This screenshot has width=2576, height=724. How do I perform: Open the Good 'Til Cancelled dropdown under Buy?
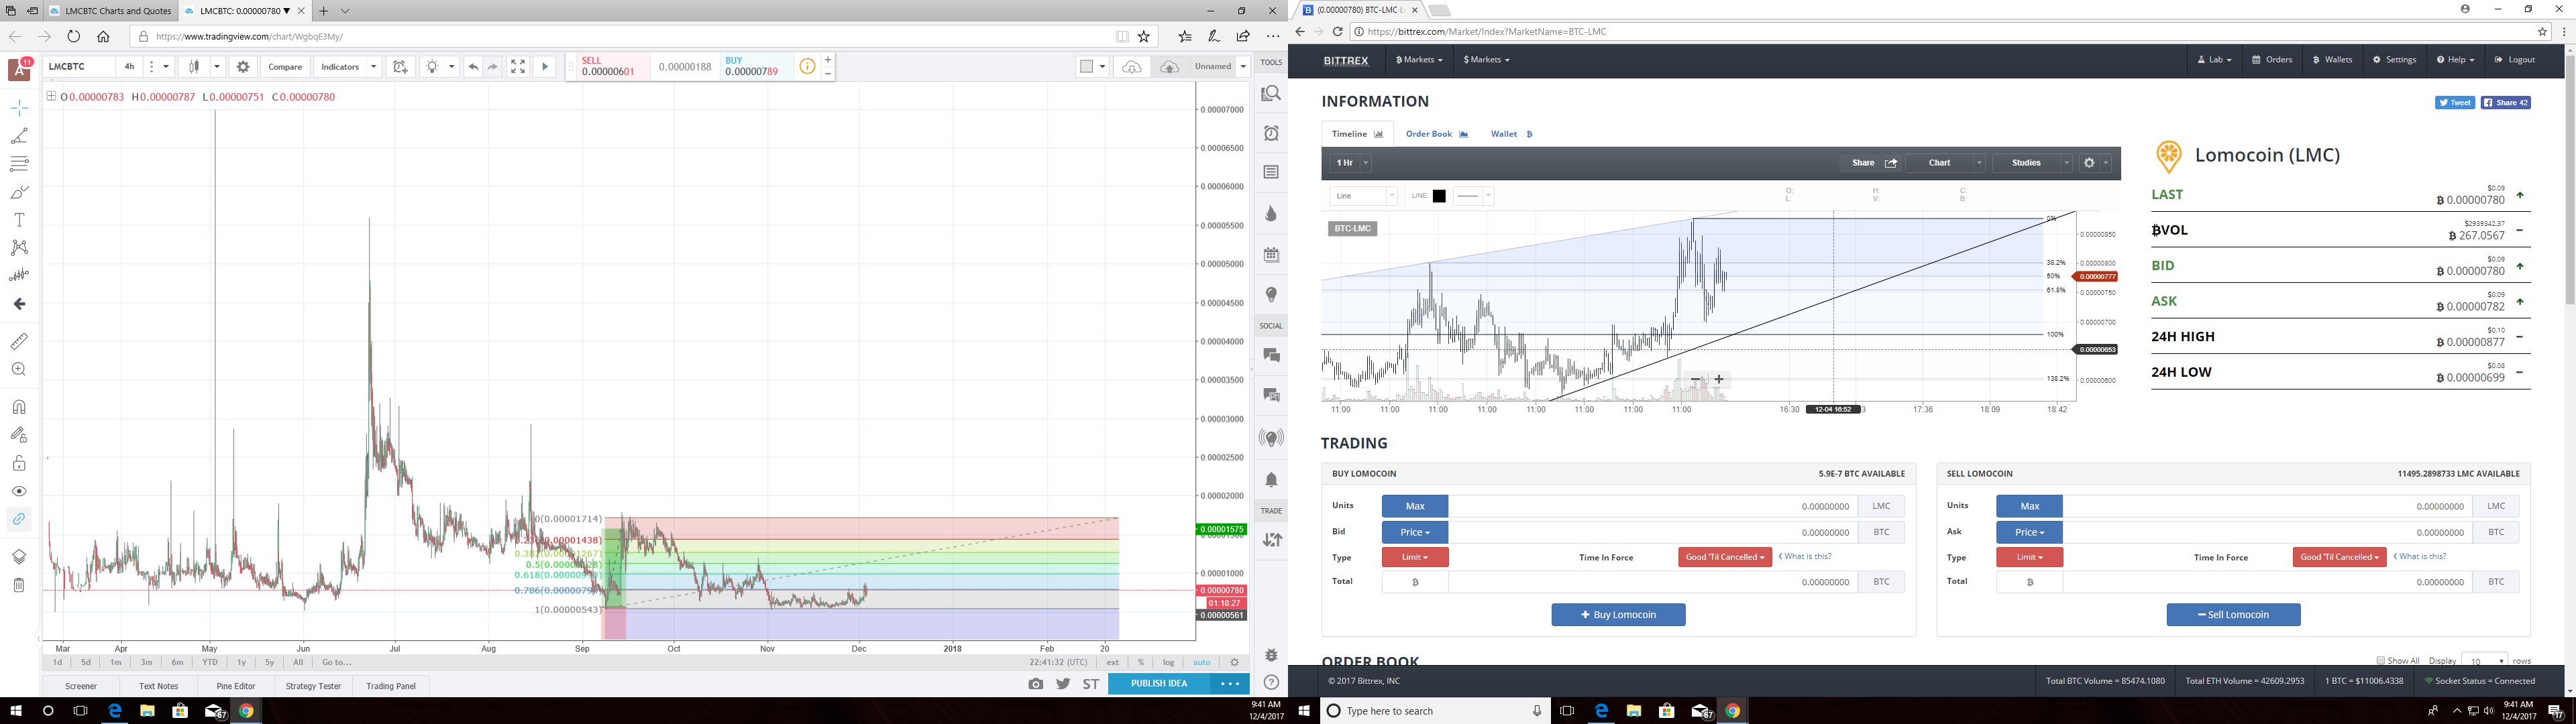click(1725, 557)
